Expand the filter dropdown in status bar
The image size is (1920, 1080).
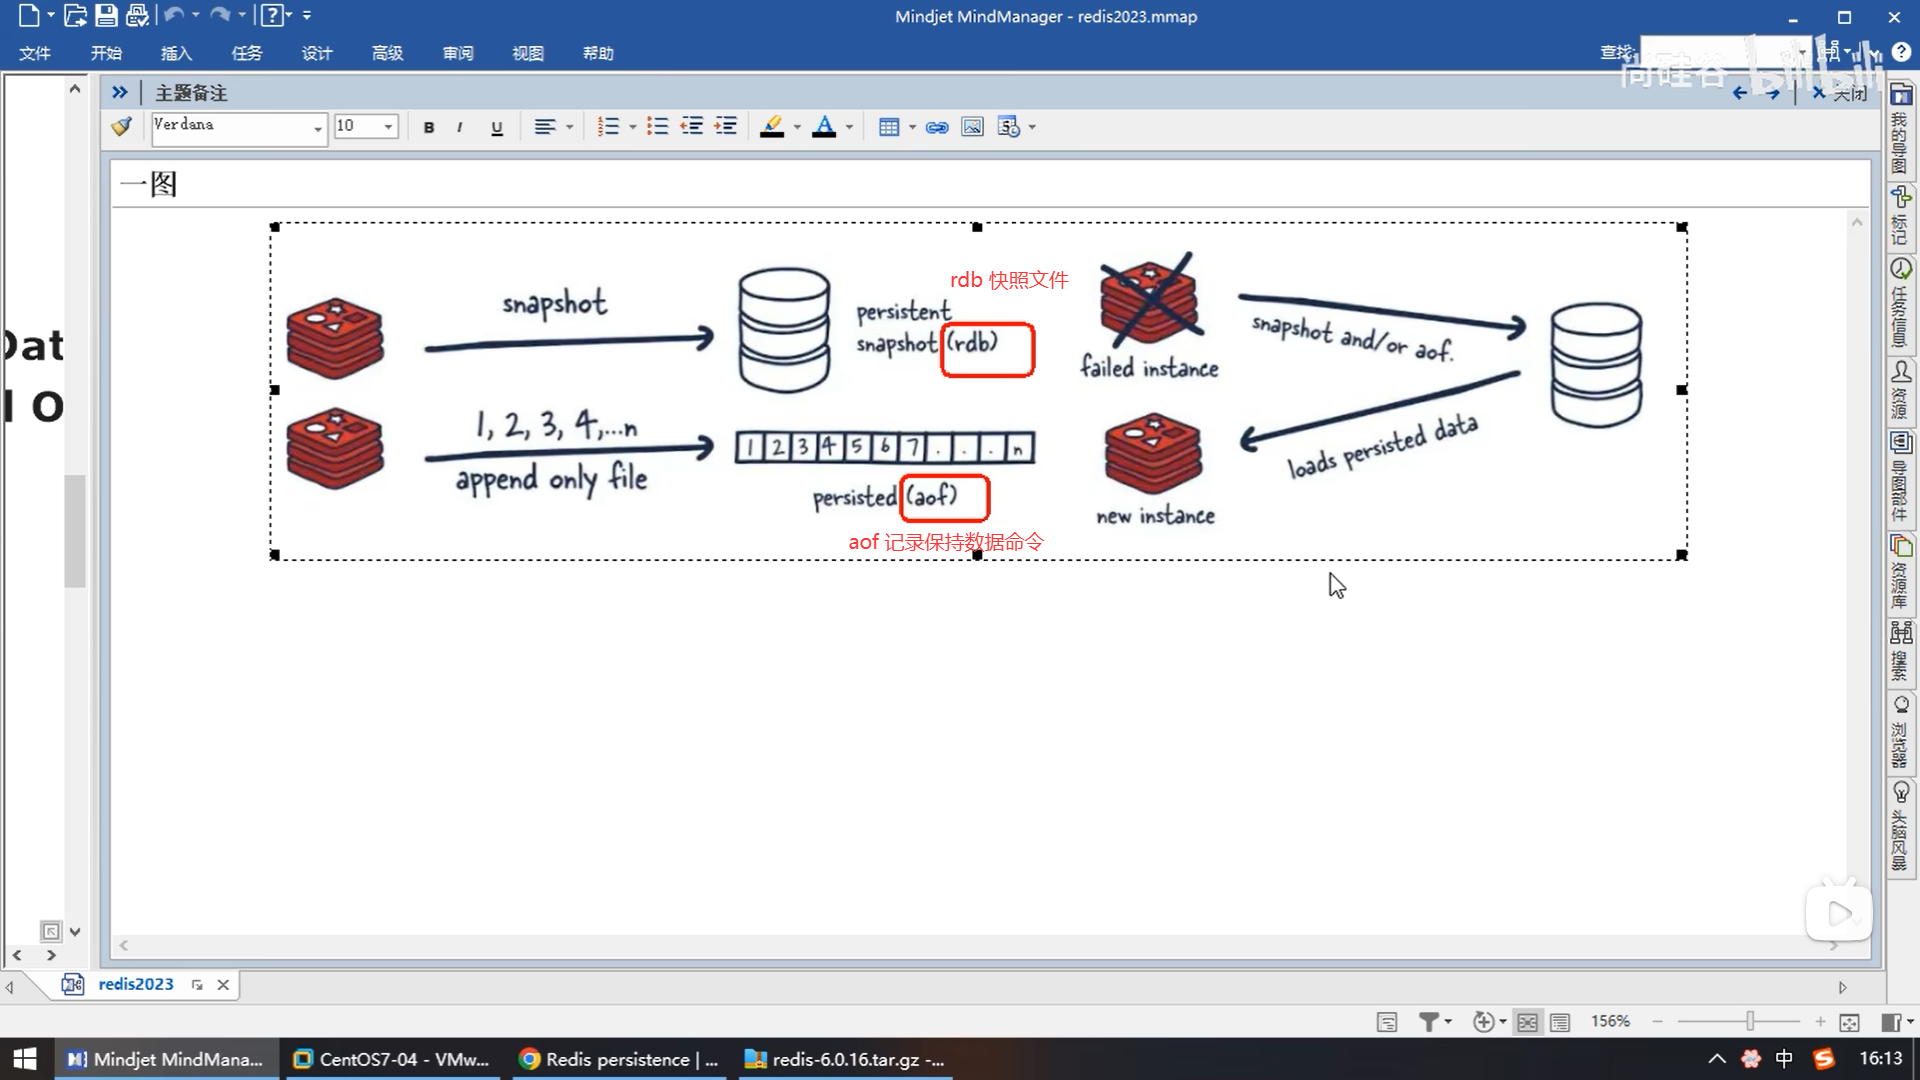(x=1448, y=1022)
